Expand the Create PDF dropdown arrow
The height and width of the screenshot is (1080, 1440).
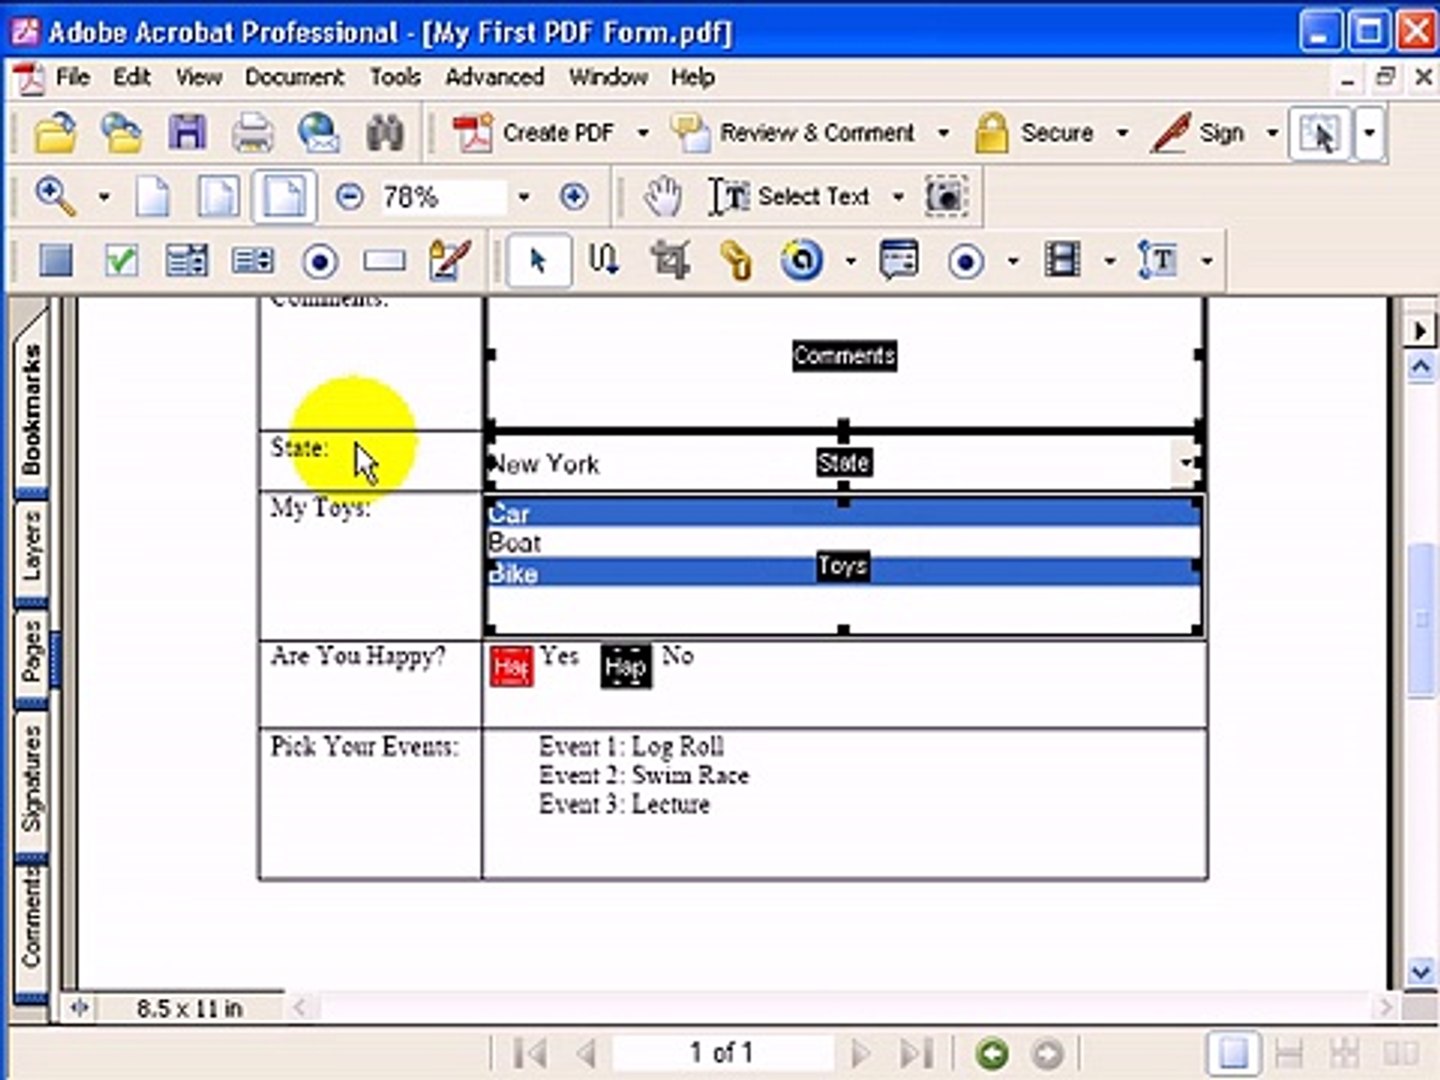click(x=642, y=133)
